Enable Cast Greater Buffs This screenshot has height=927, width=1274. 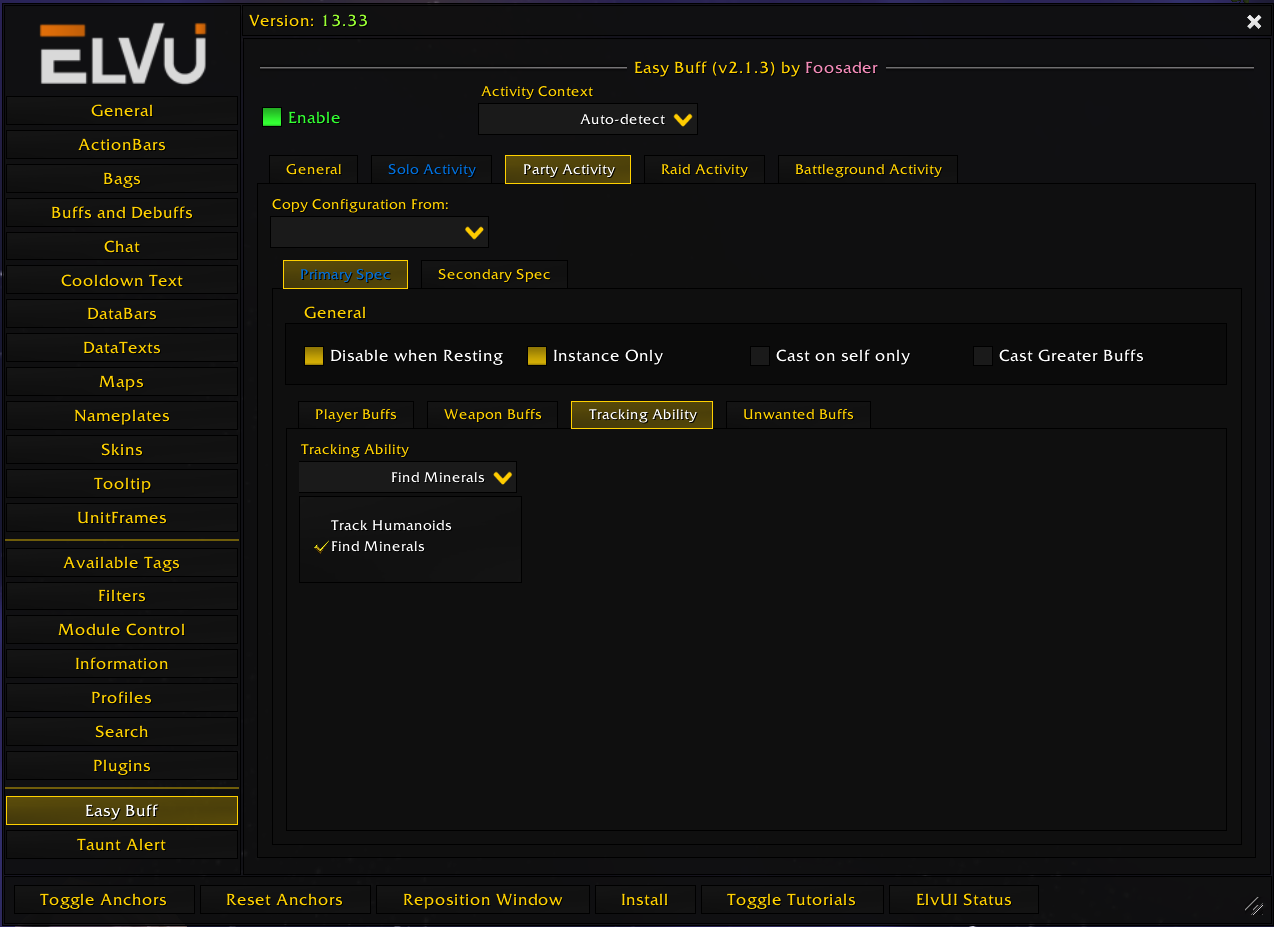[983, 356]
